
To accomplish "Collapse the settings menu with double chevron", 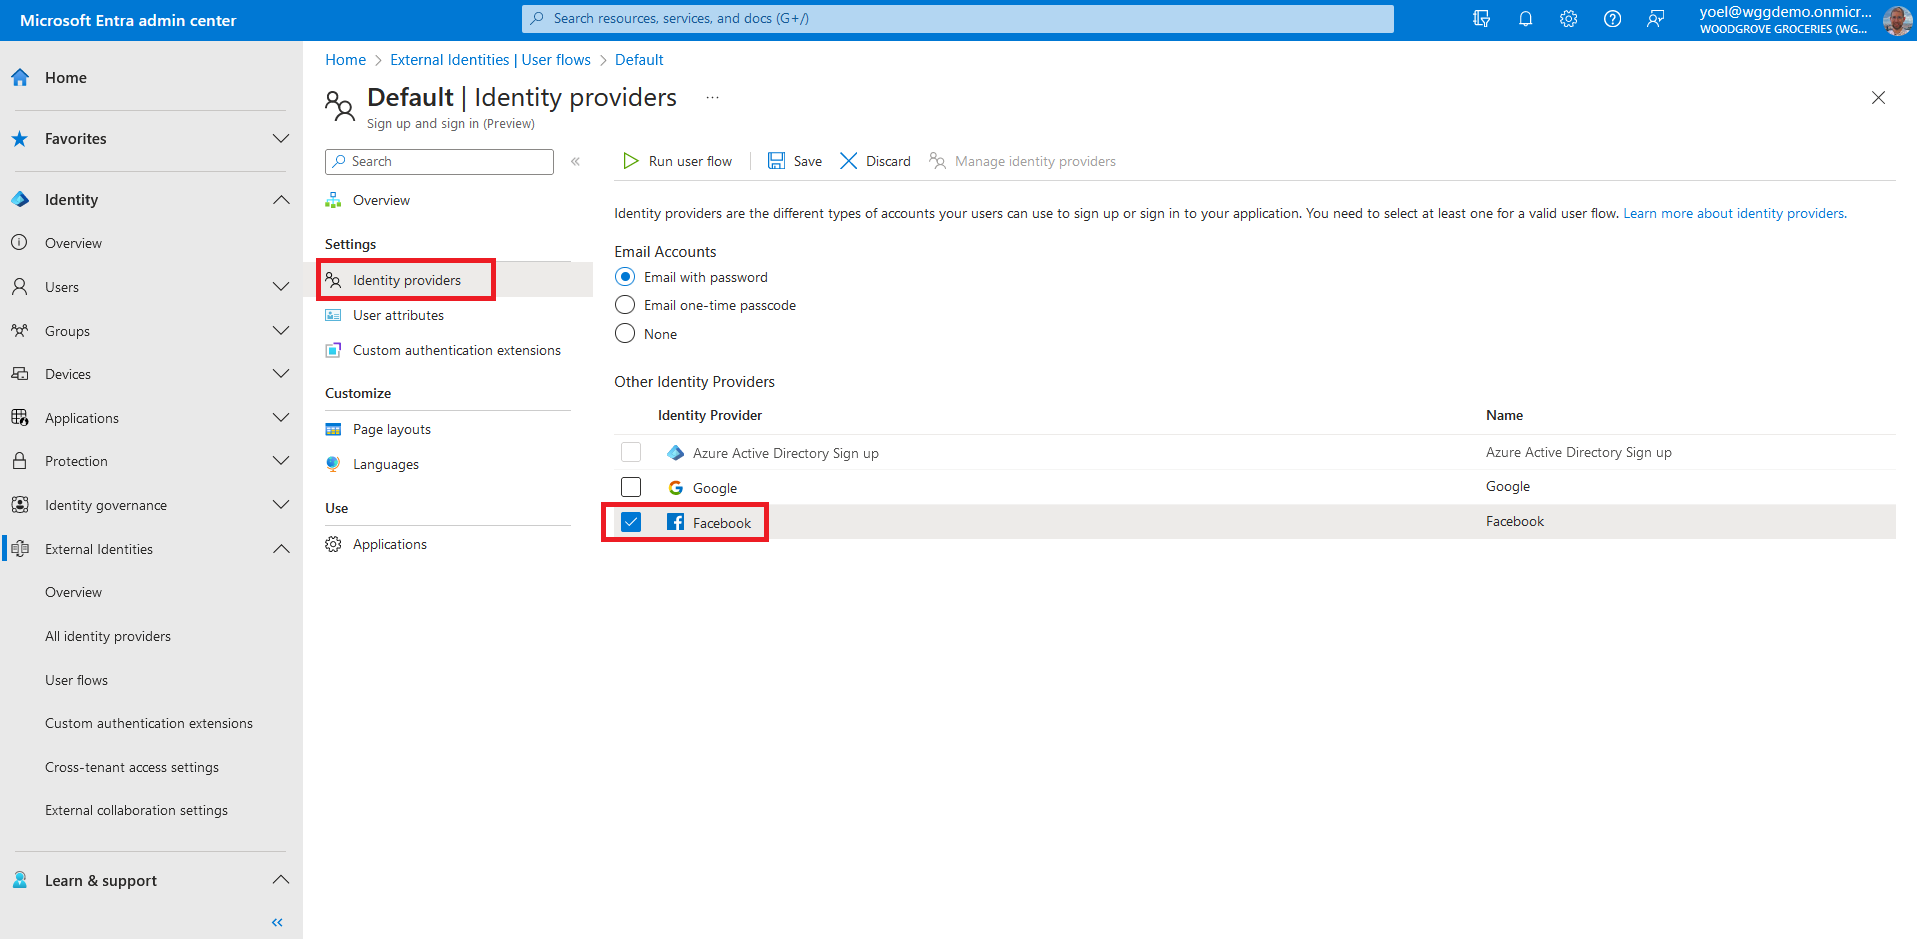I will (576, 162).
